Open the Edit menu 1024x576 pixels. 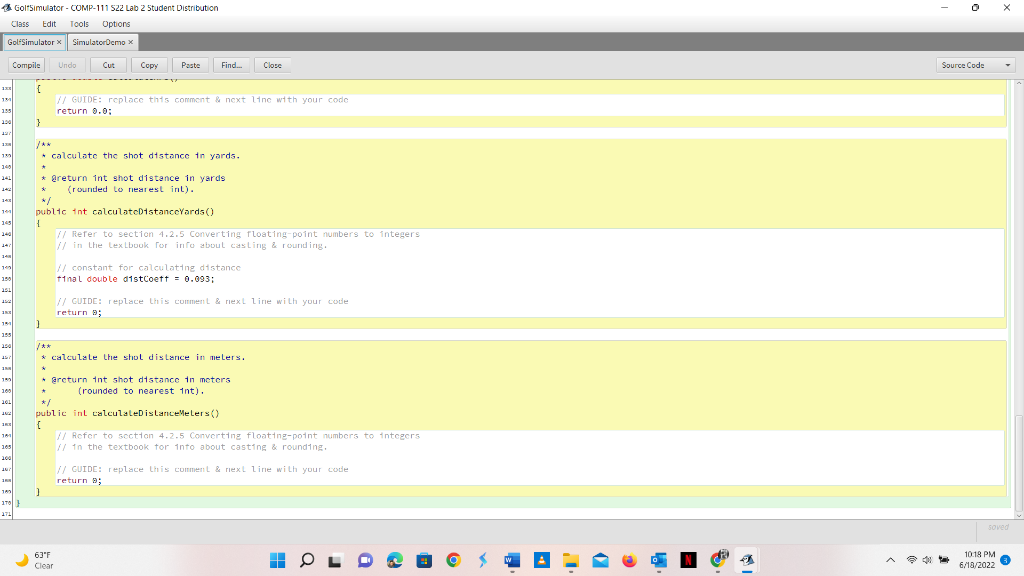[49, 24]
